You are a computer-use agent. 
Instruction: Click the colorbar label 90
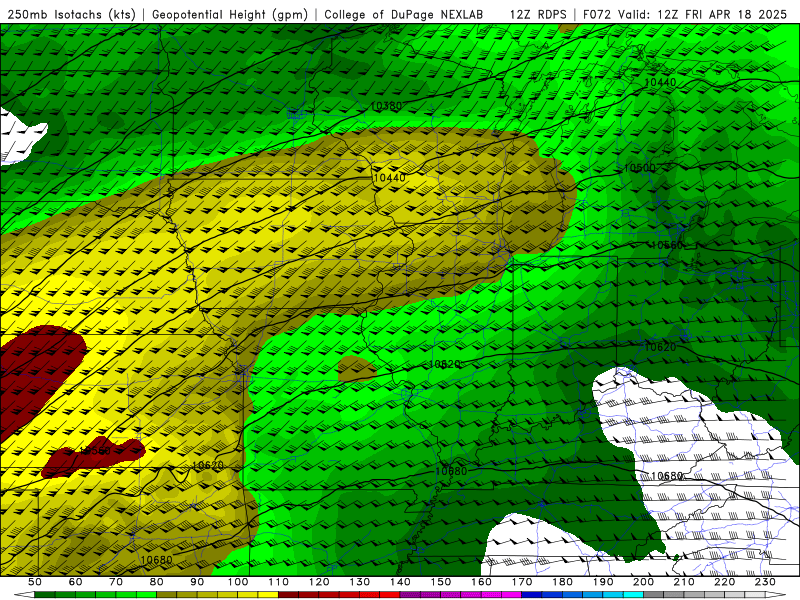coord(197,582)
